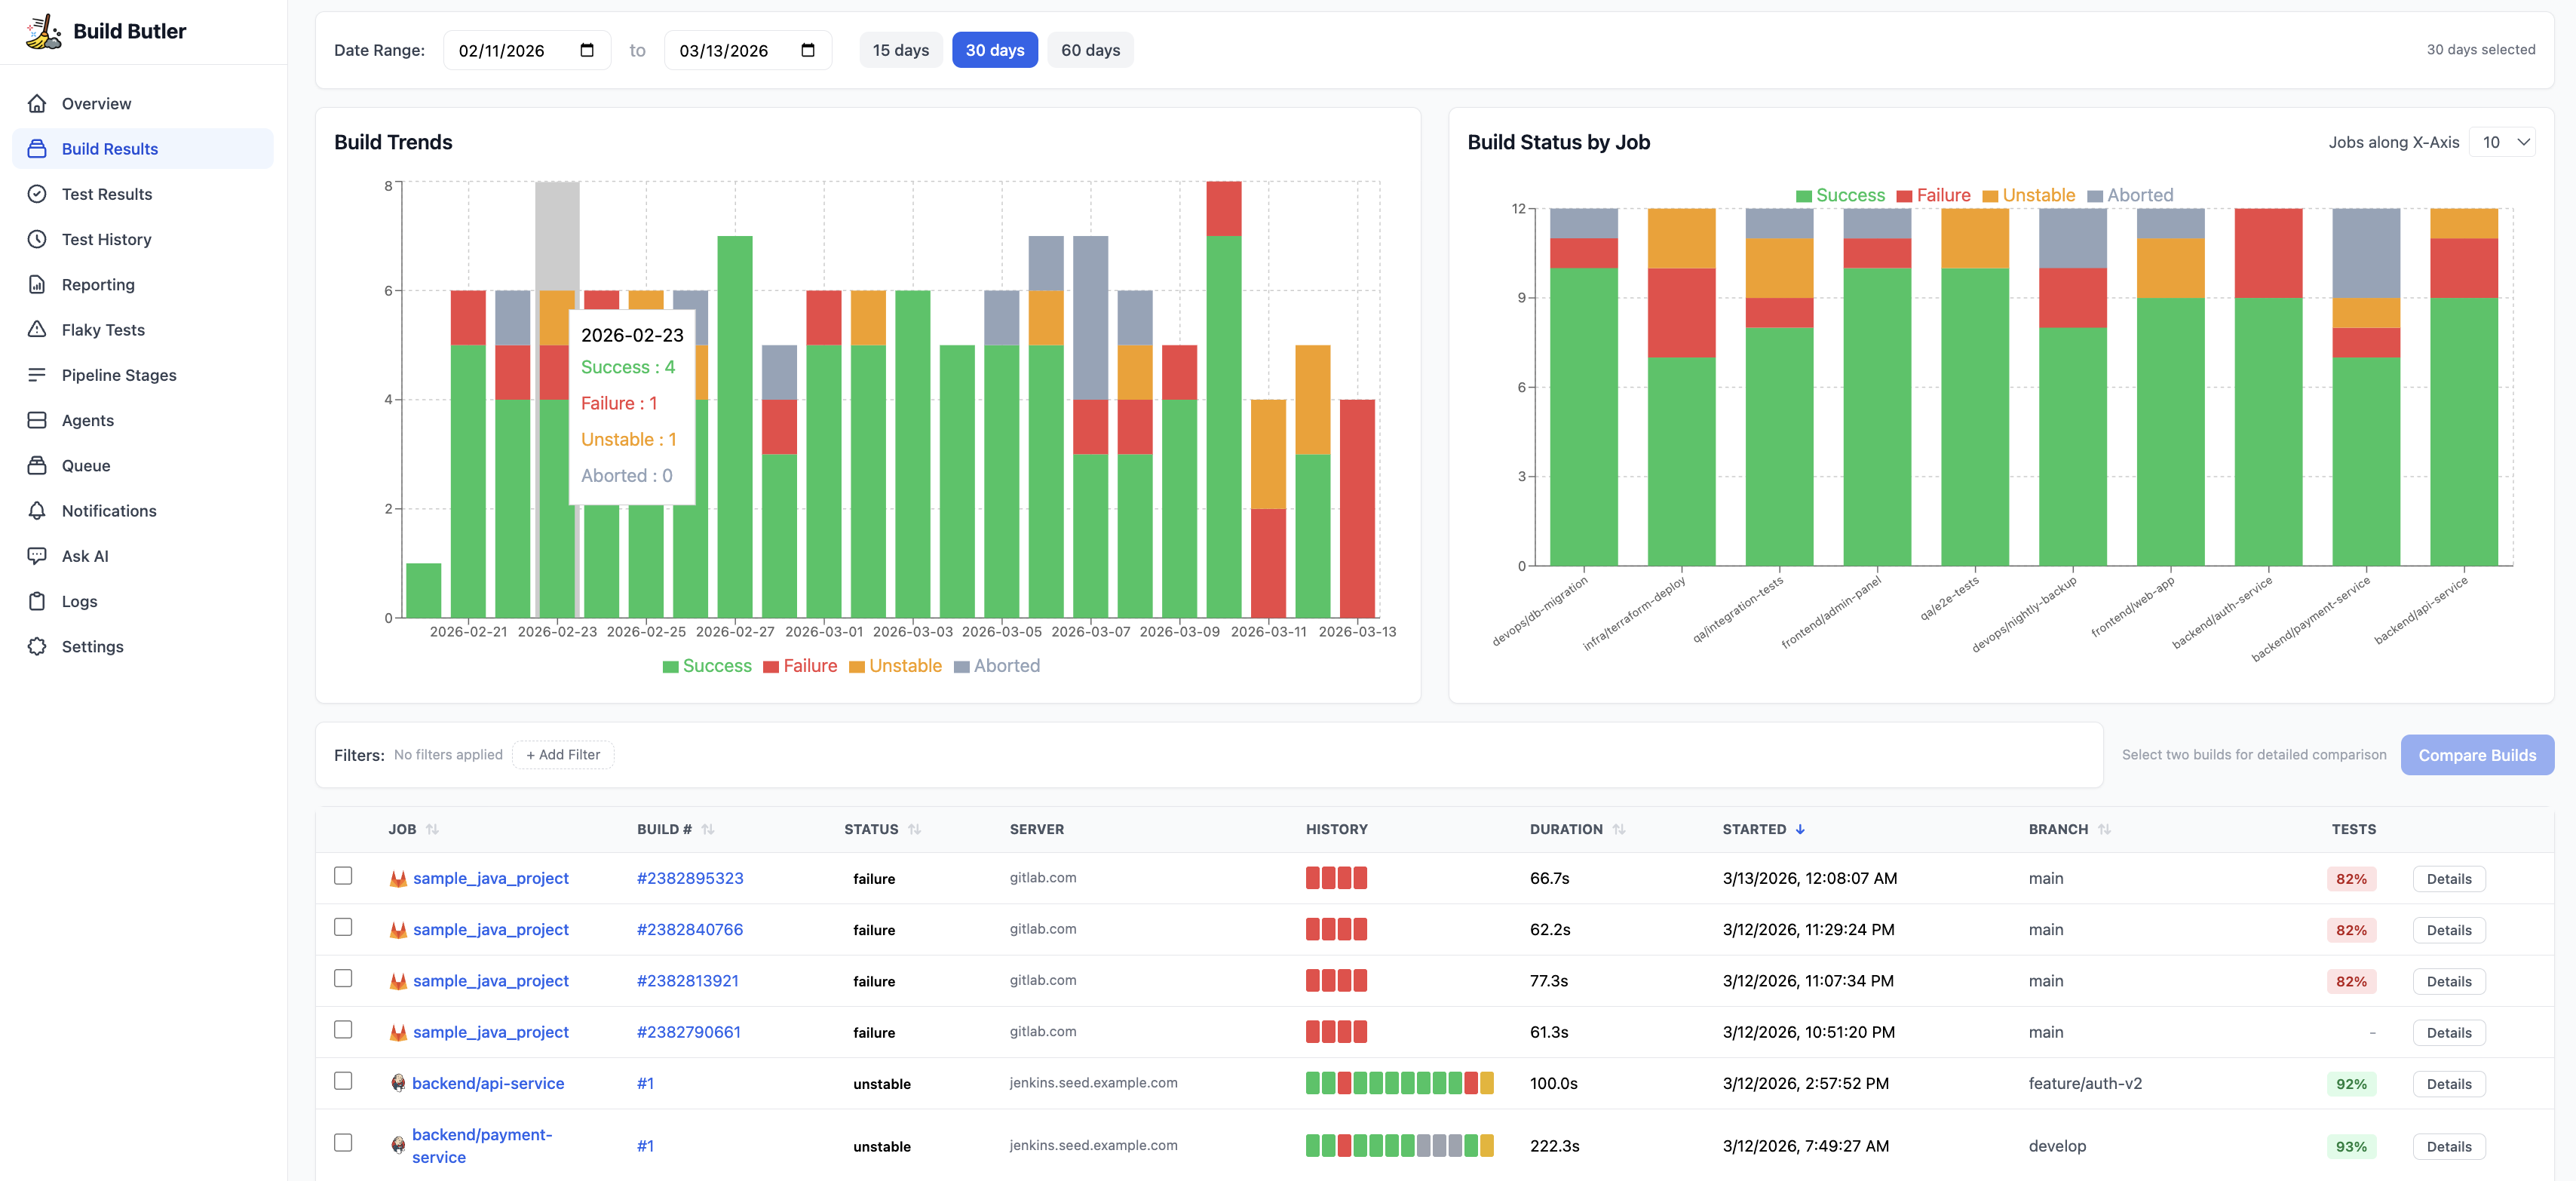Click the Compare Builds button

[x=2476, y=755]
